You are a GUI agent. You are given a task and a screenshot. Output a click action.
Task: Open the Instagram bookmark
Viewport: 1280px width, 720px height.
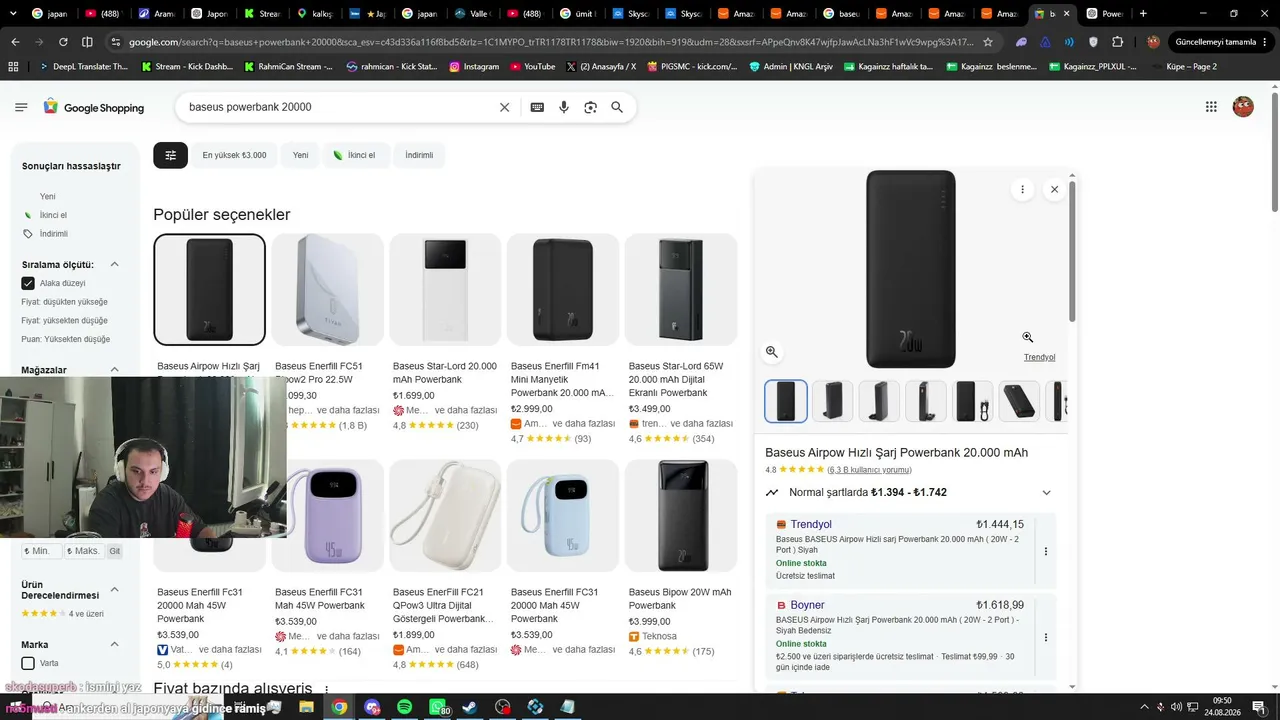click(x=474, y=66)
